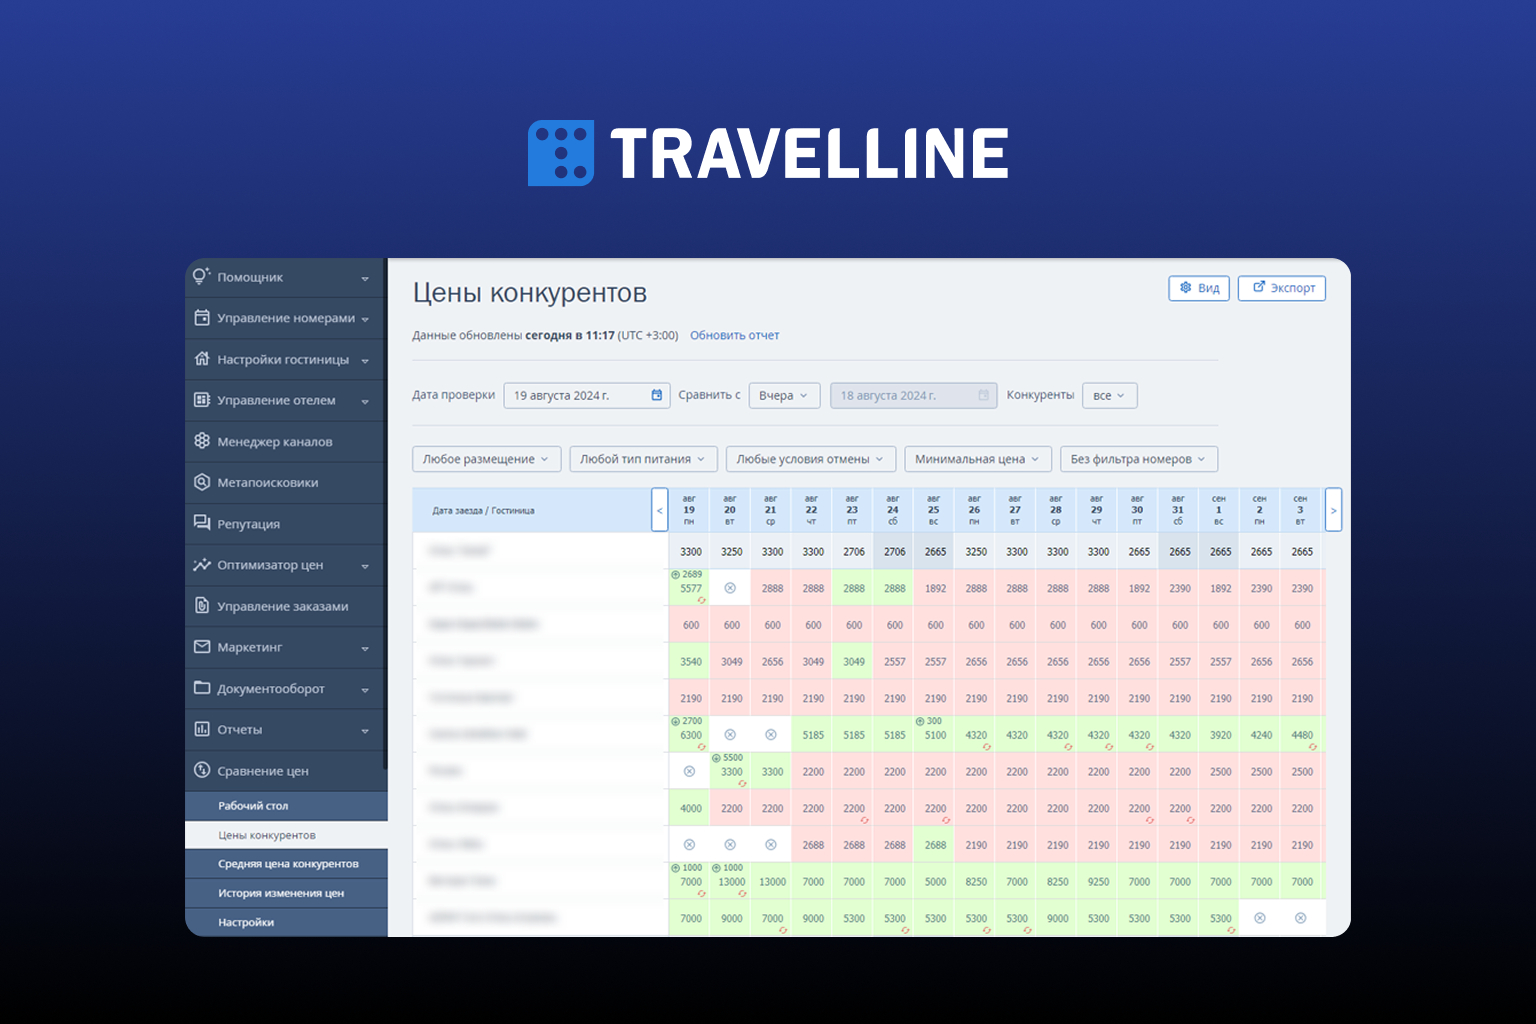Expand Управление номерами chevron
The width and height of the screenshot is (1536, 1024).
pyautogui.click(x=365, y=319)
